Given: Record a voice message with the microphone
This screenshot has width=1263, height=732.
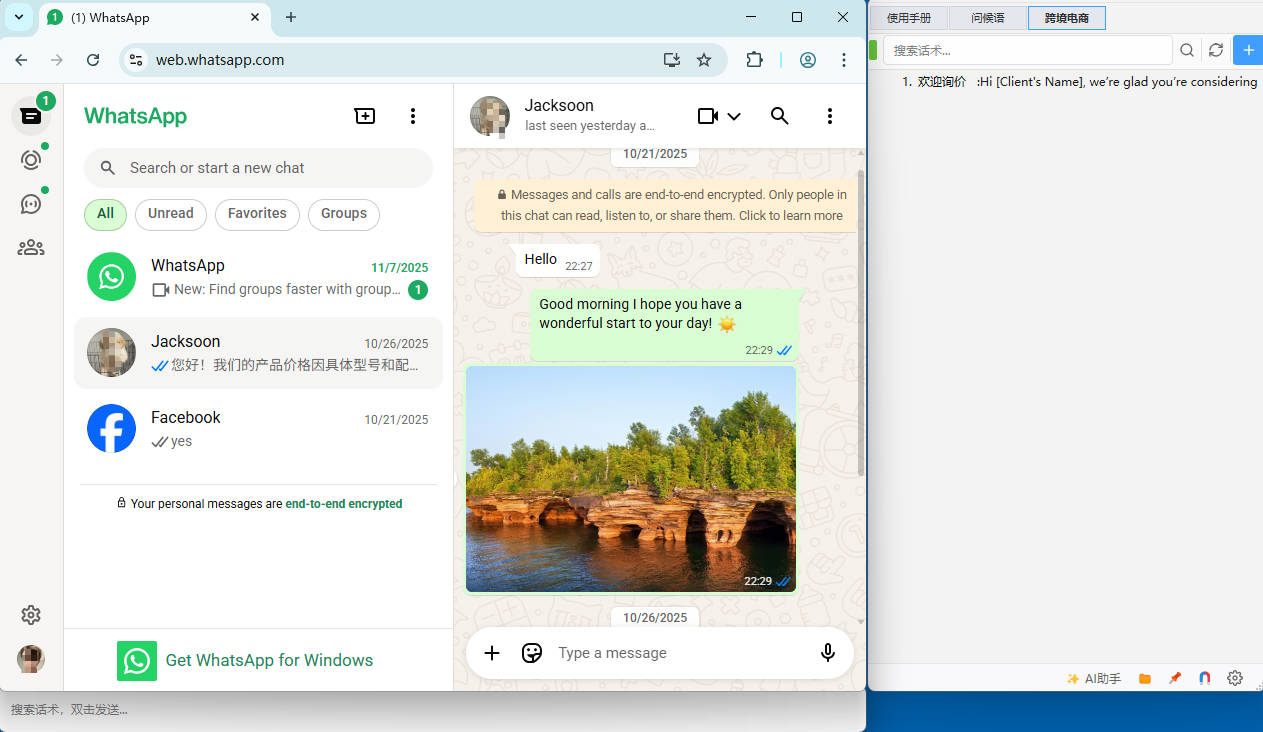Looking at the screenshot, I should click(827, 653).
